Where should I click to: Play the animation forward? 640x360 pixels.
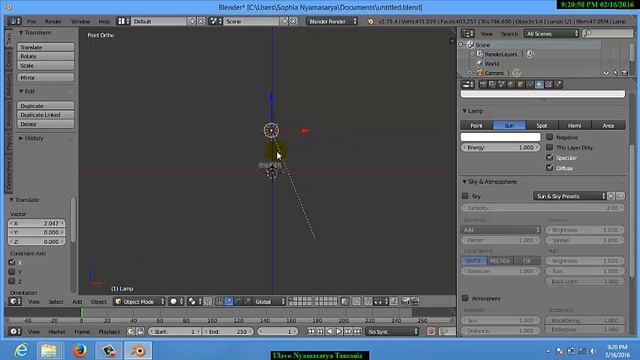(339, 331)
